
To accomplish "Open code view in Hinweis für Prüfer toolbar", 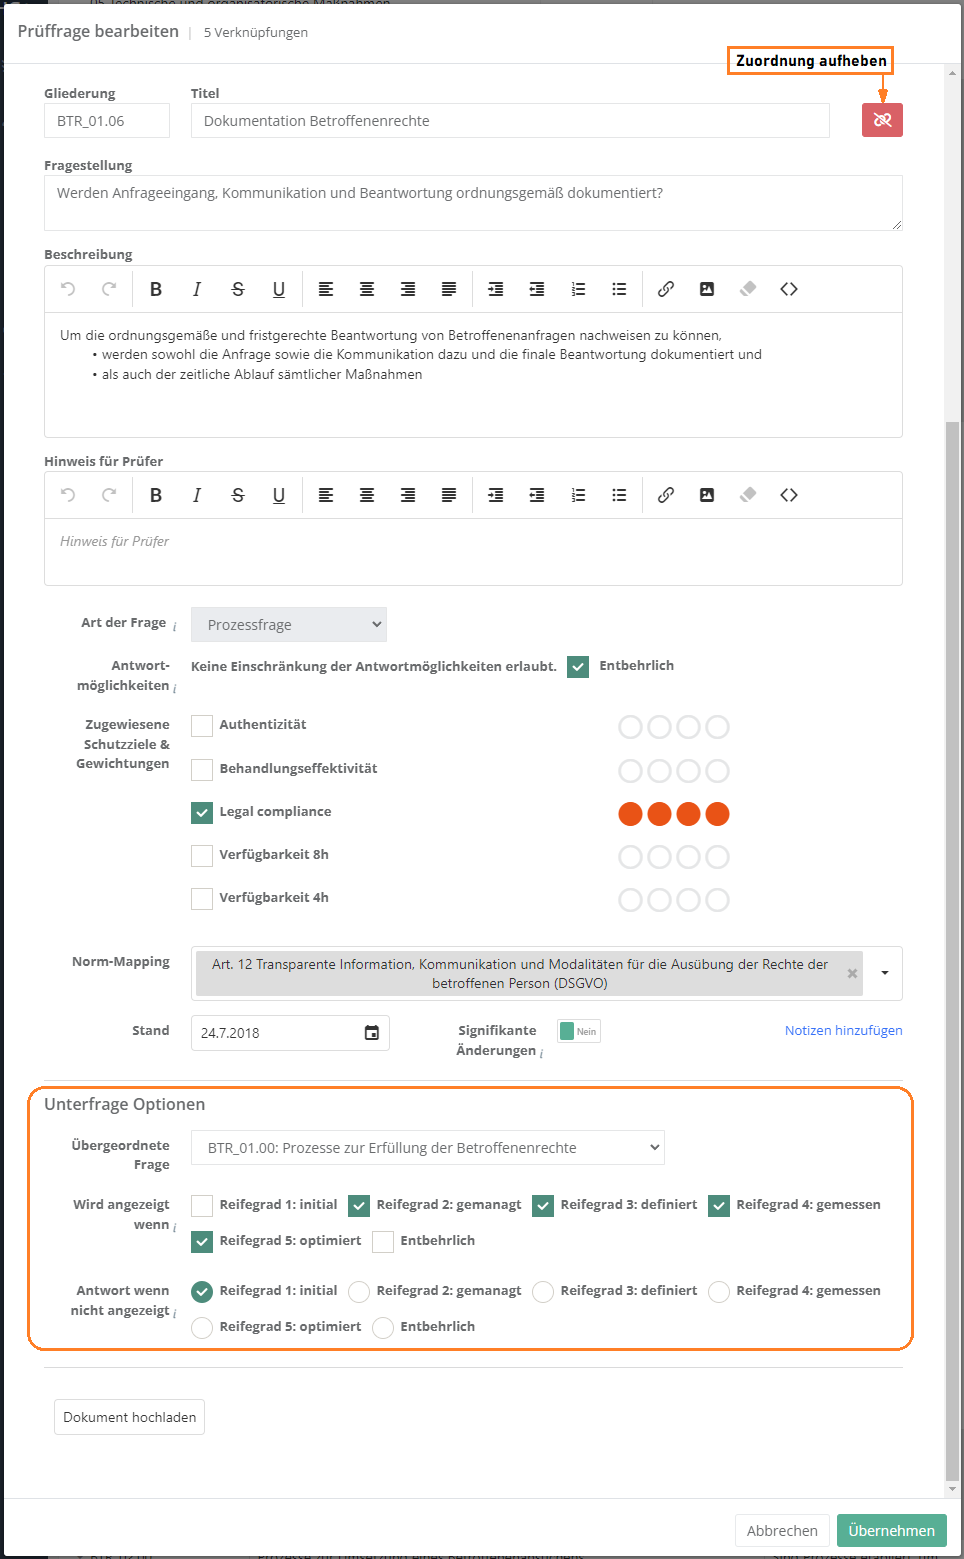I will [789, 495].
